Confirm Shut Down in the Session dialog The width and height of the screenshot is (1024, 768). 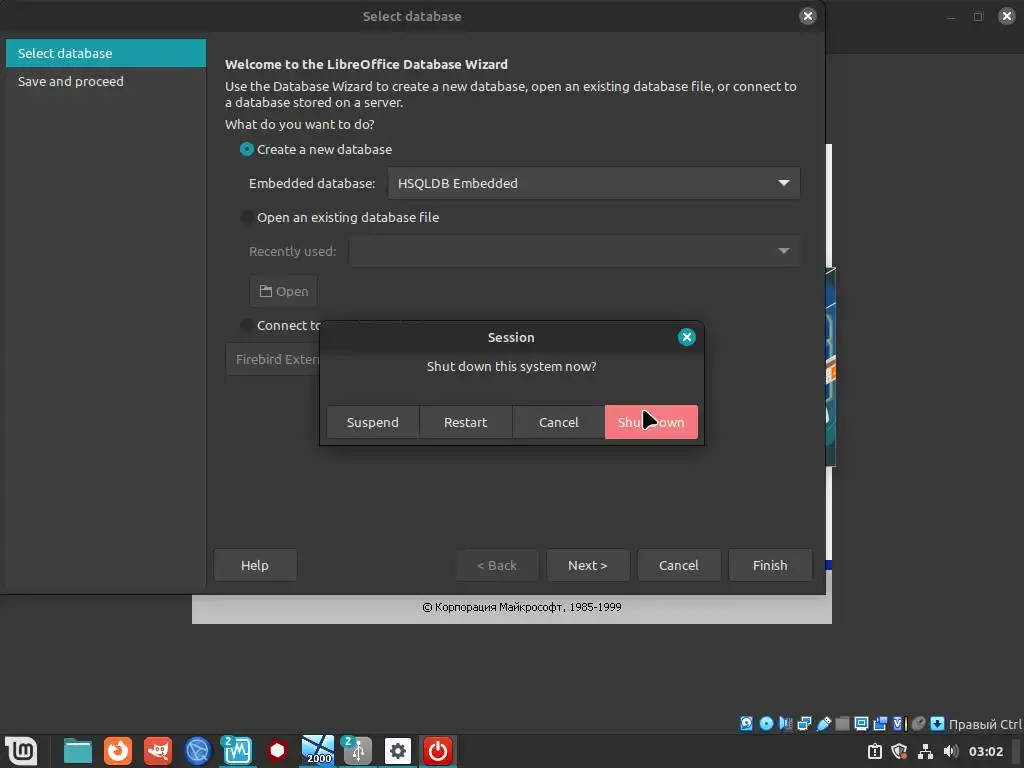651,422
